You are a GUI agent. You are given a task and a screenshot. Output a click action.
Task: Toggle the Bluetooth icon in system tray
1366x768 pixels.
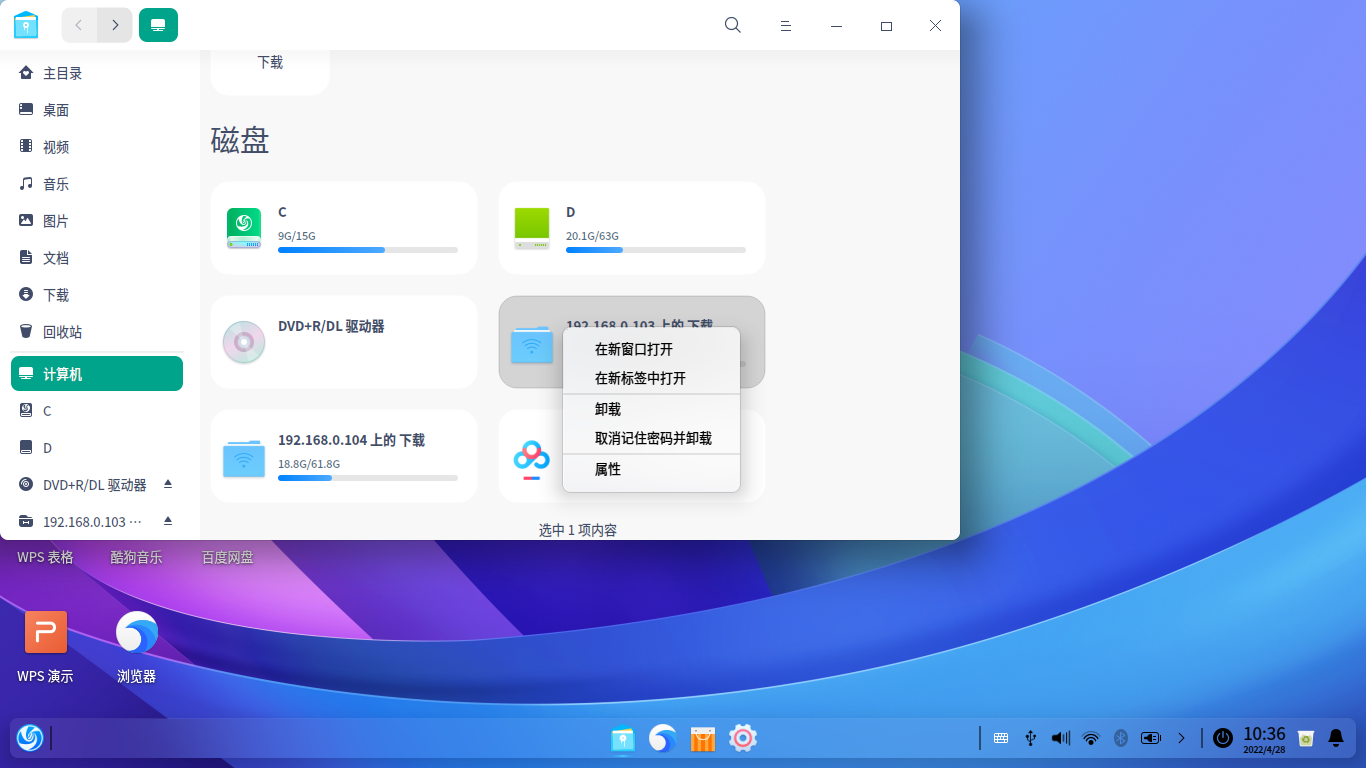tap(1121, 738)
